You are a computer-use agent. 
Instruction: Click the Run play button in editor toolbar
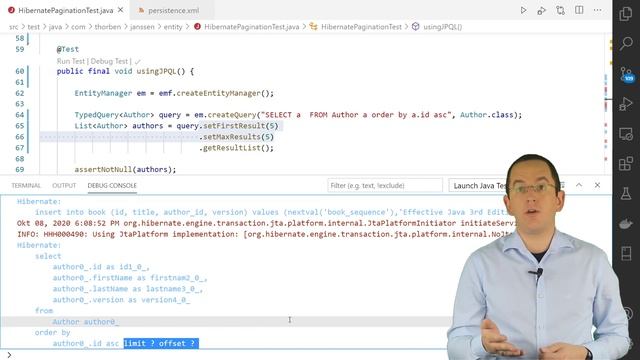[523, 10]
